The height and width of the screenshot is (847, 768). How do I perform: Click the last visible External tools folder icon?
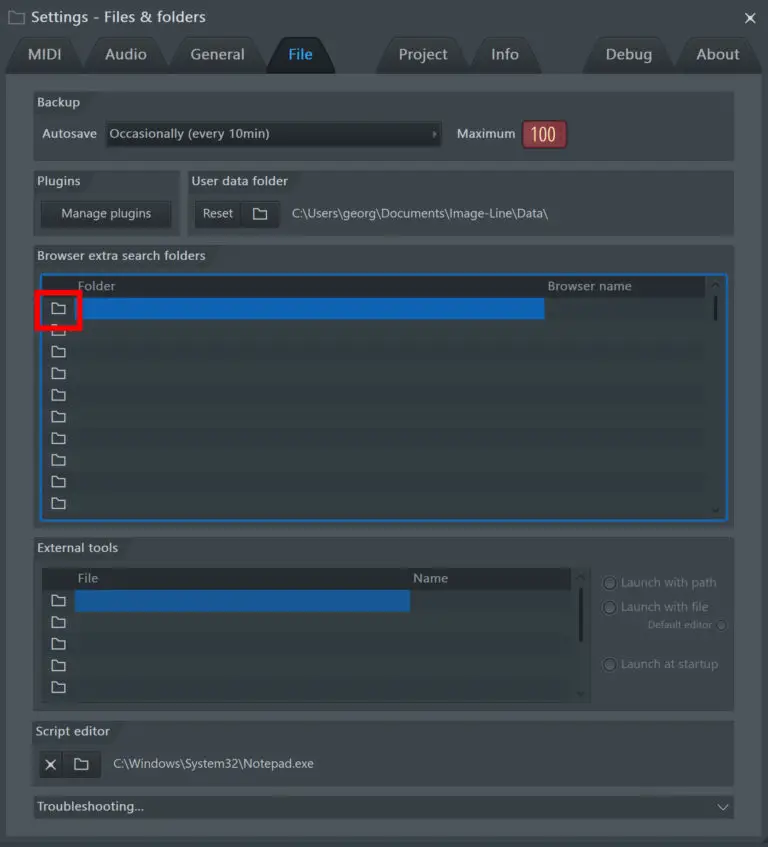(58, 687)
